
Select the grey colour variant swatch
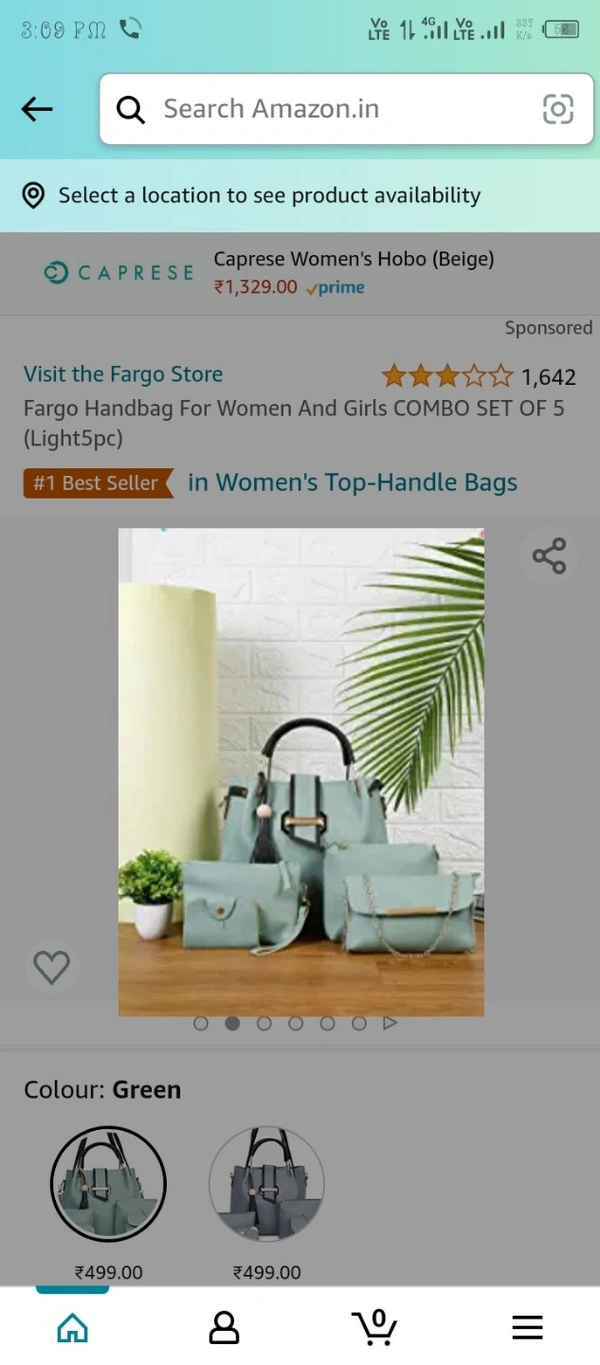266,1184
